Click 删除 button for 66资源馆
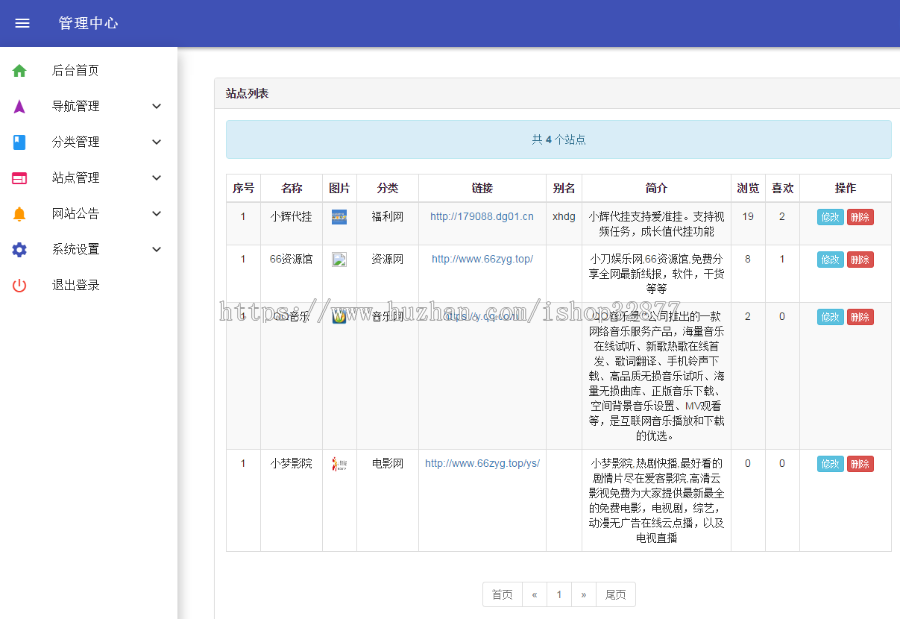This screenshot has height=619, width=900. (x=860, y=260)
